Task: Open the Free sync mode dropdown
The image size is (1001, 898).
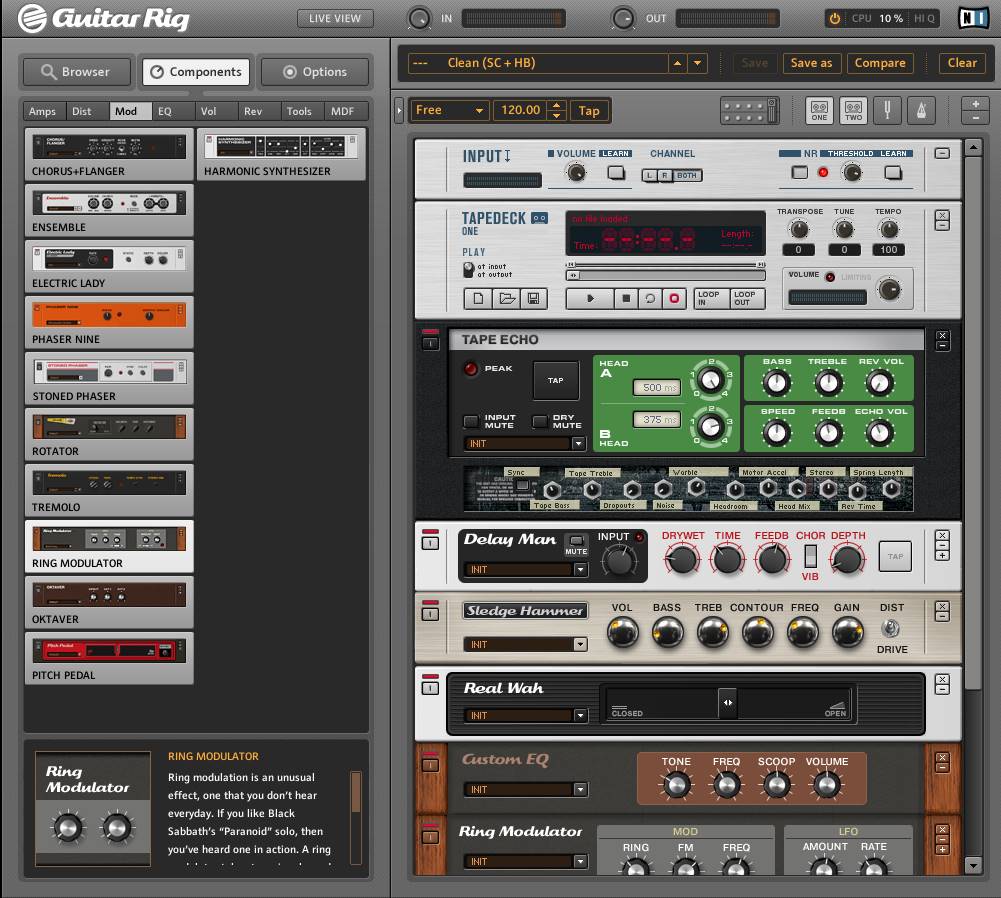Action: (x=449, y=110)
